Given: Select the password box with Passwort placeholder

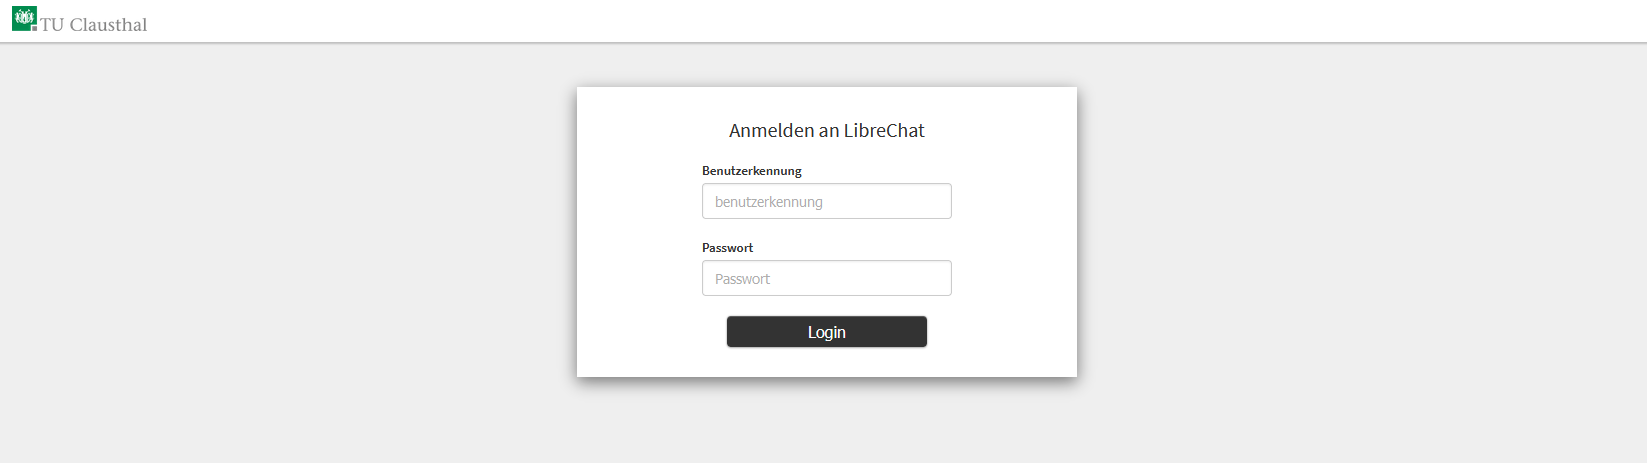Looking at the screenshot, I should point(826,278).
